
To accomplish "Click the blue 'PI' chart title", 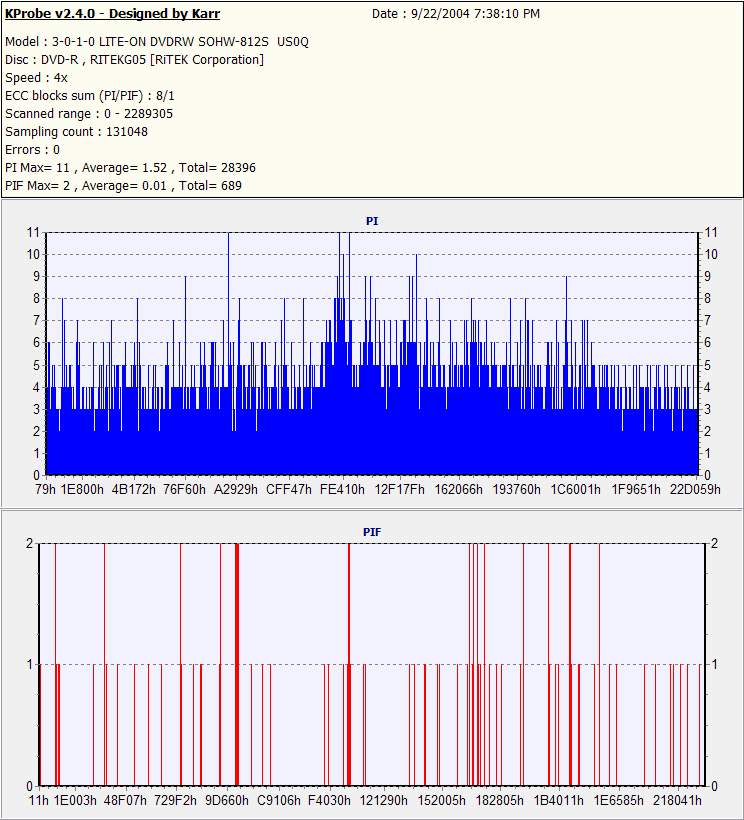I will point(372,221).
